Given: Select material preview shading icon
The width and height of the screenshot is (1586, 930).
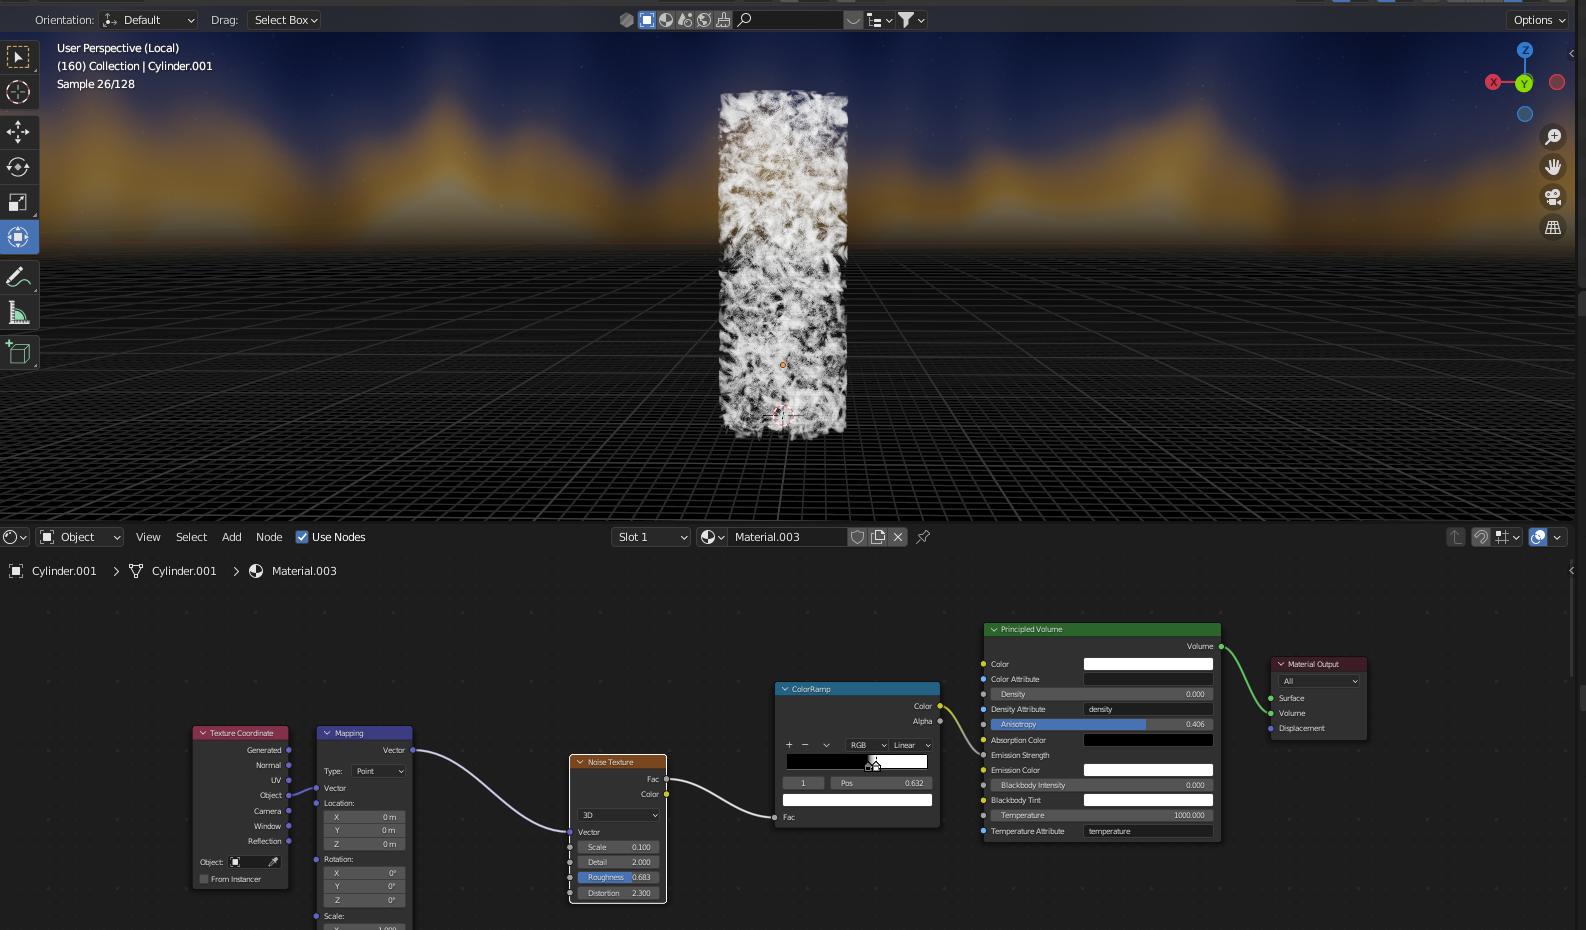Looking at the screenshot, I should tap(685, 20).
